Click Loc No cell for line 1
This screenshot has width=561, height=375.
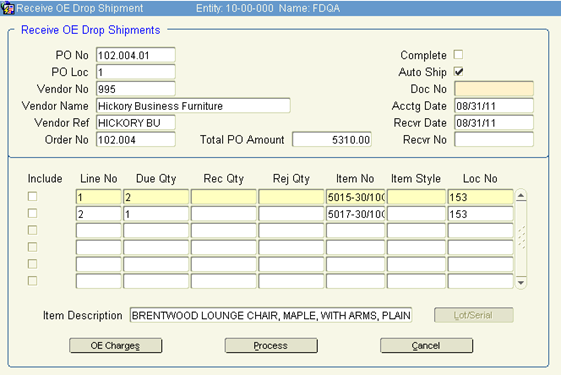tap(480, 197)
